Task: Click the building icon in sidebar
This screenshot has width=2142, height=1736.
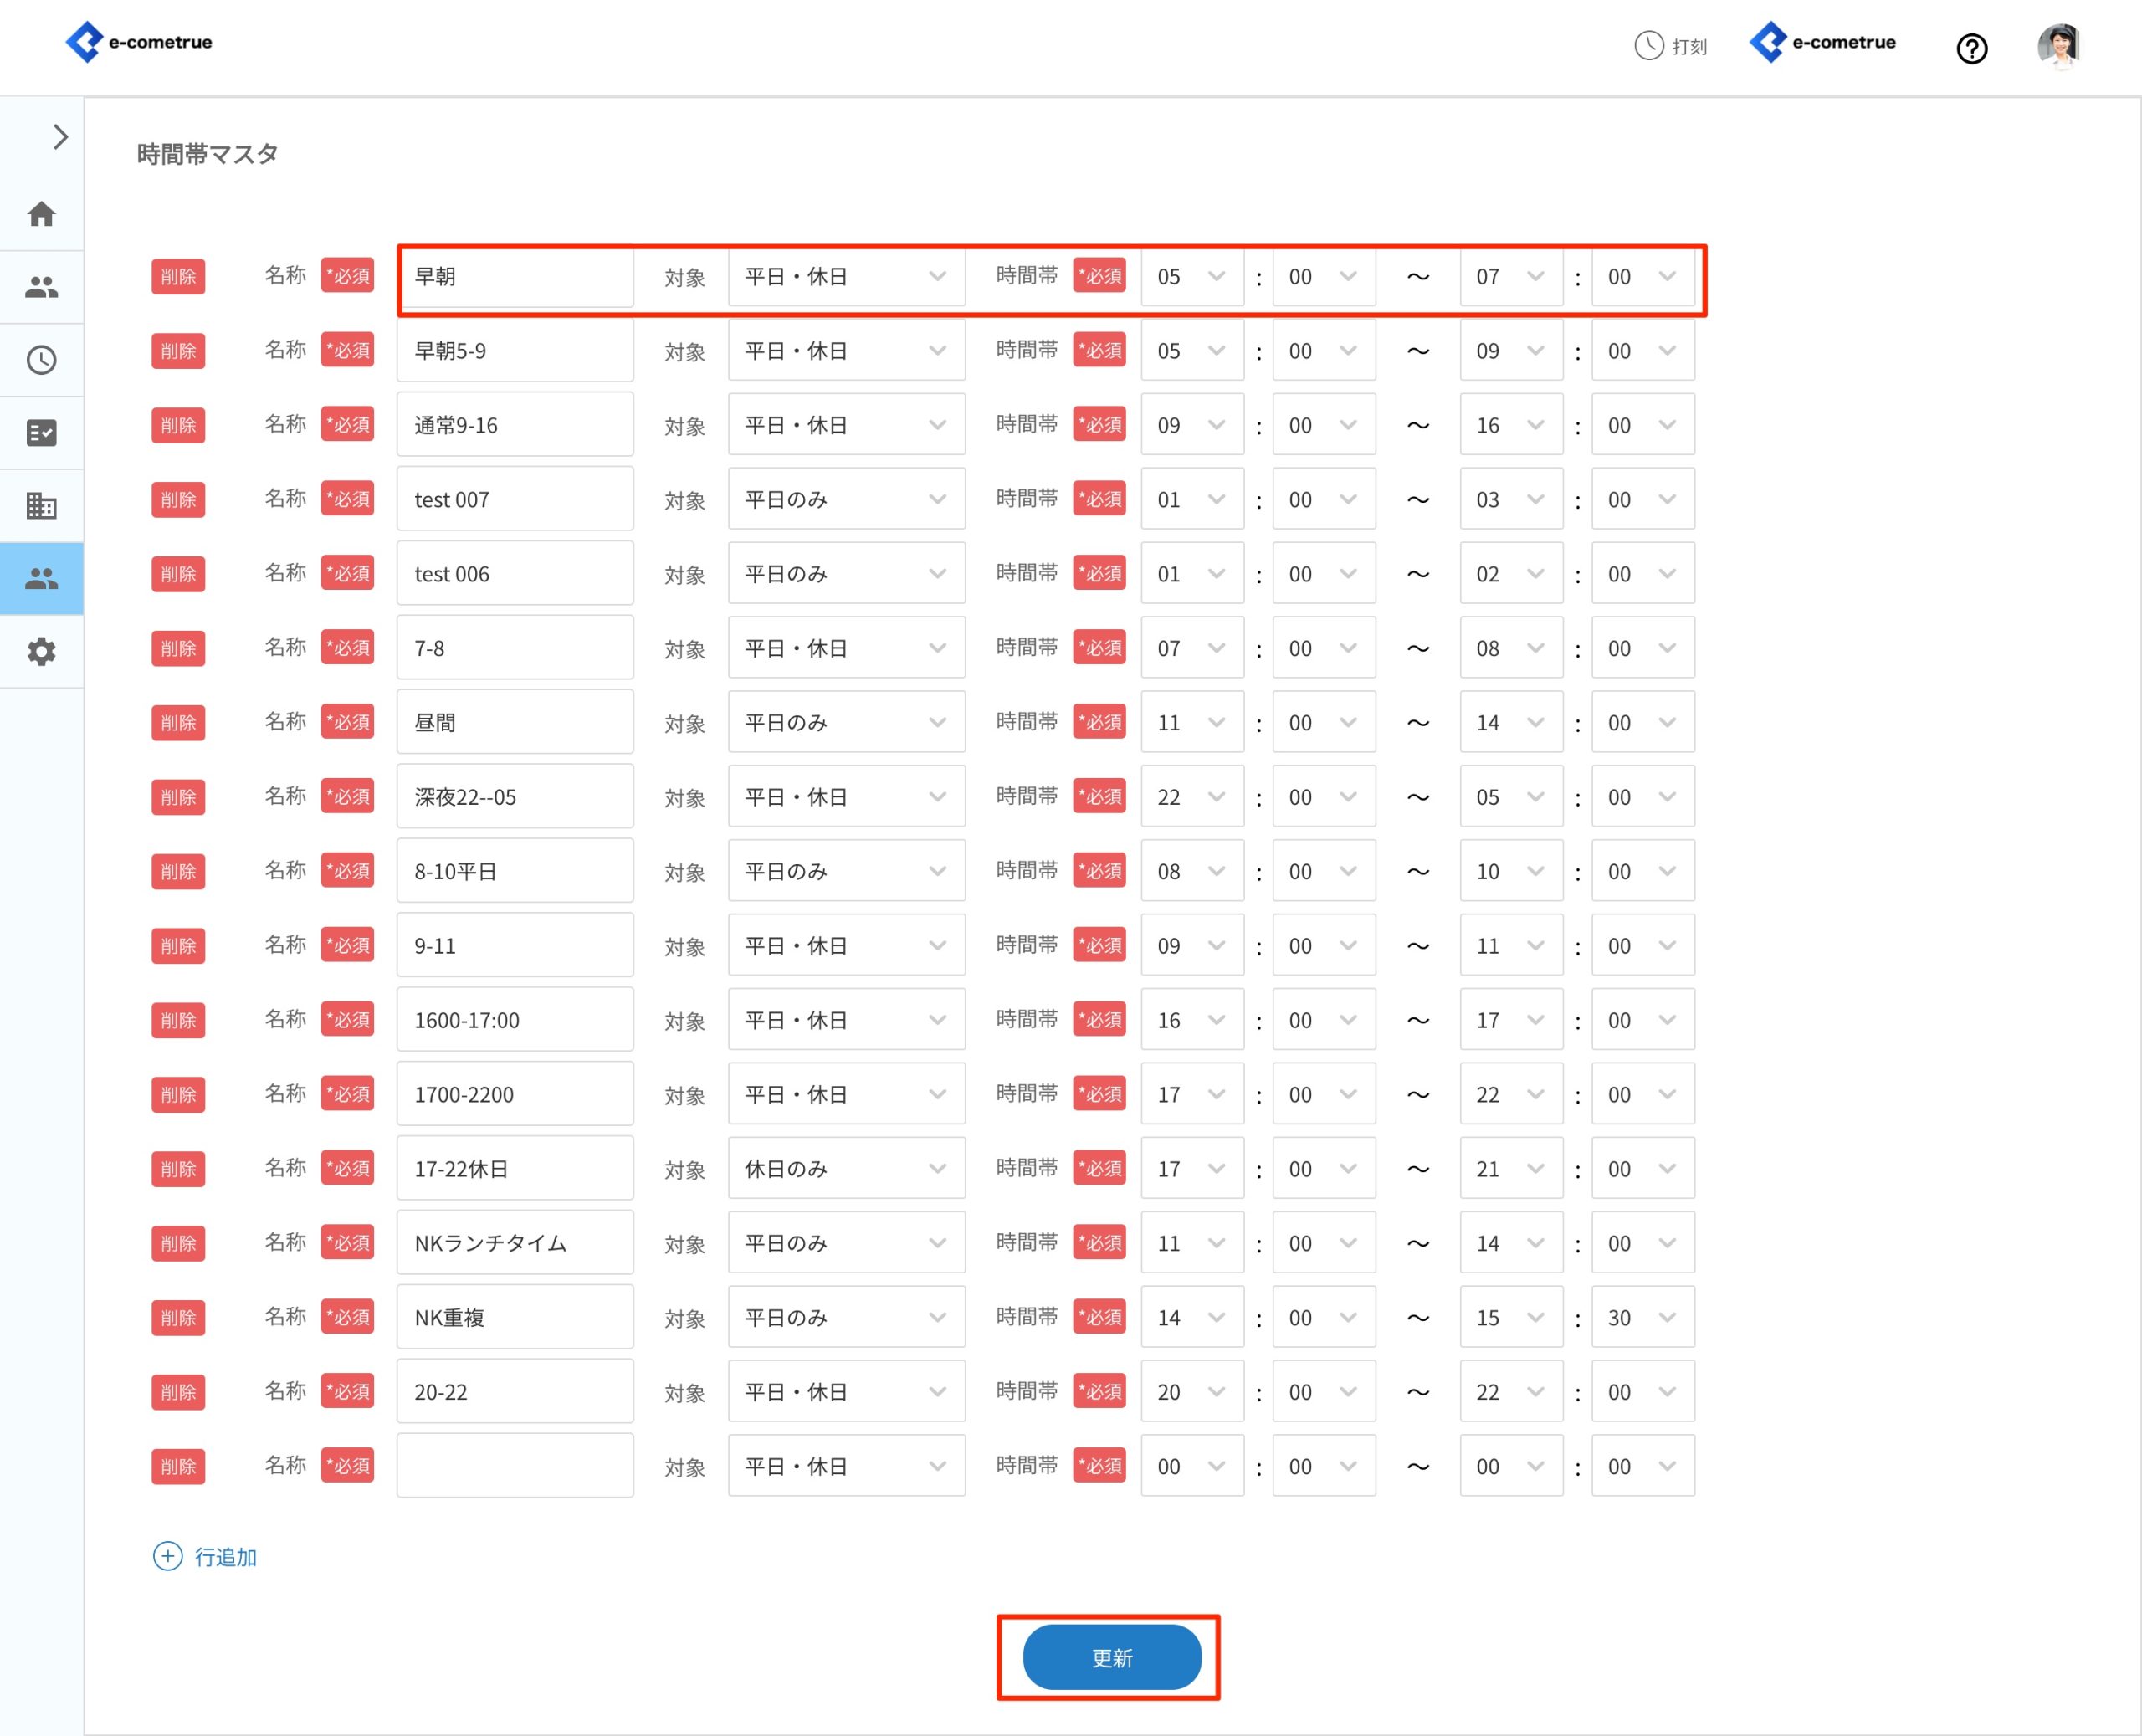Action: [41, 506]
